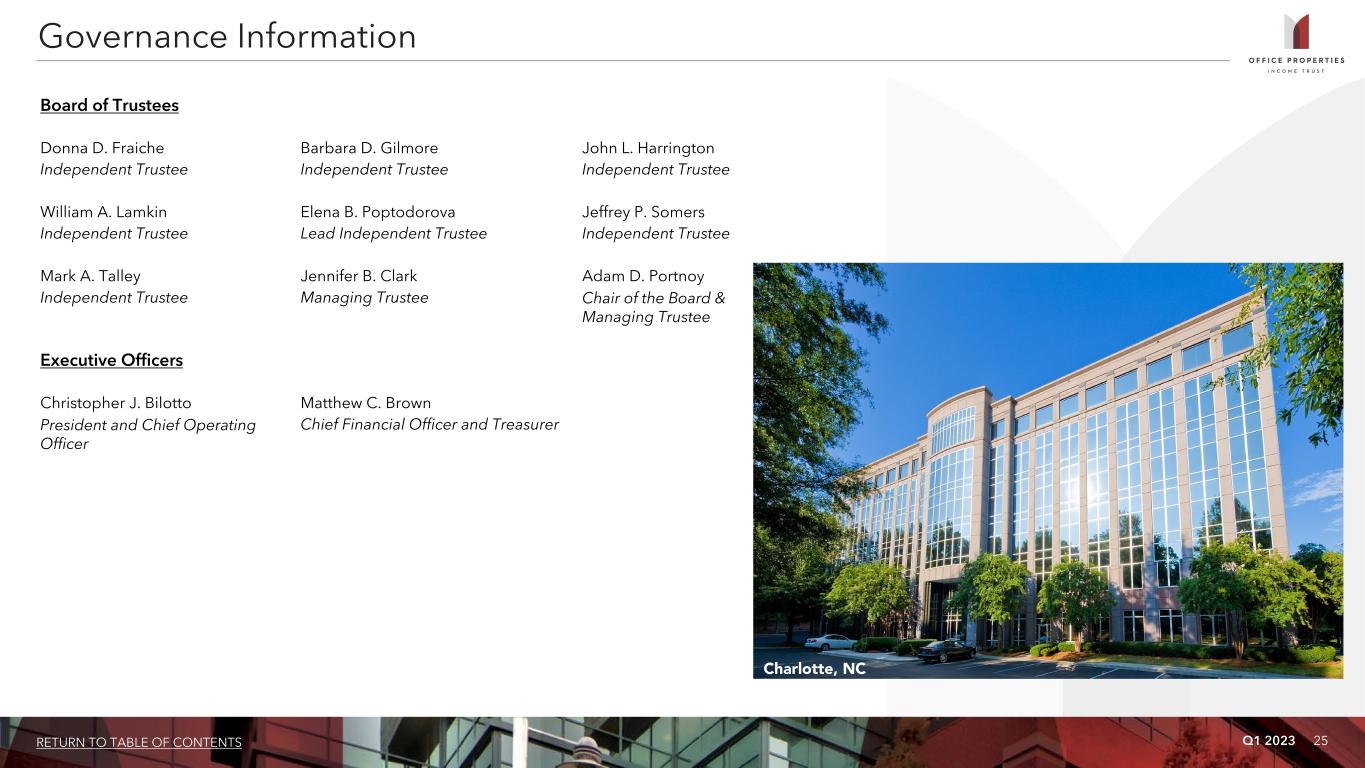The width and height of the screenshot is (1365, 768).
Task: Open the Charlotte office building photo
Action: [x=1048, y=470]
